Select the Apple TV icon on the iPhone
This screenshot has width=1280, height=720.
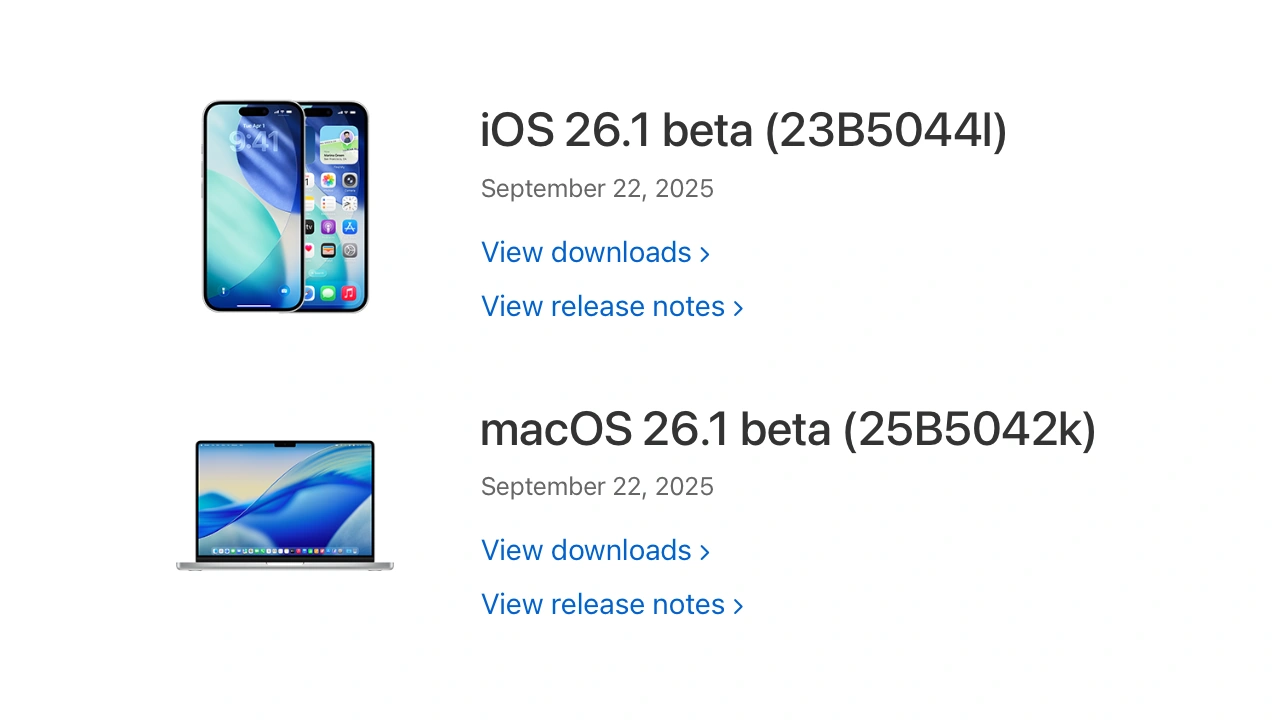pyautogui.click(x=308, y=225)
